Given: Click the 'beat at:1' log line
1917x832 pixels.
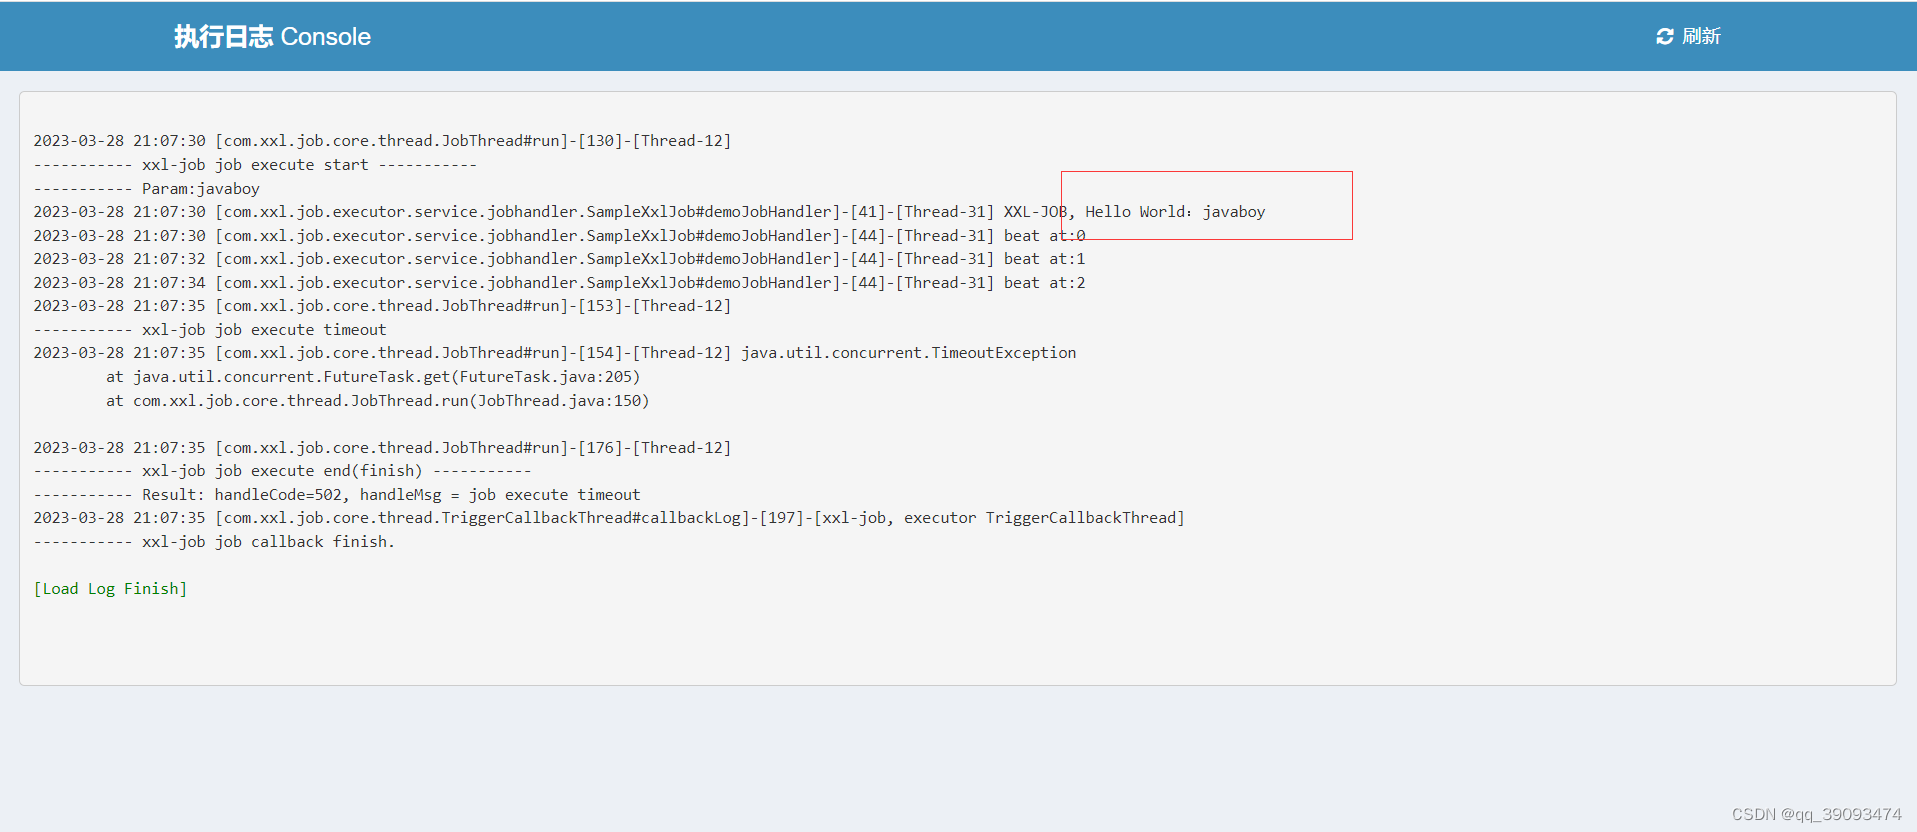Looking at the screenshot, I should pos(559,259).
